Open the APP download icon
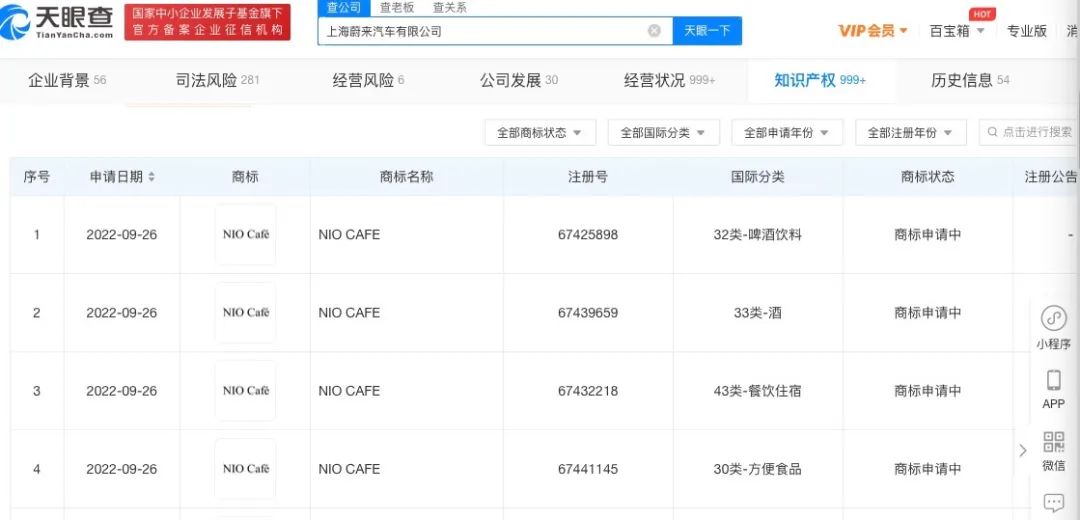This screenshot has width=1080, height=520. coord(1053,380)
